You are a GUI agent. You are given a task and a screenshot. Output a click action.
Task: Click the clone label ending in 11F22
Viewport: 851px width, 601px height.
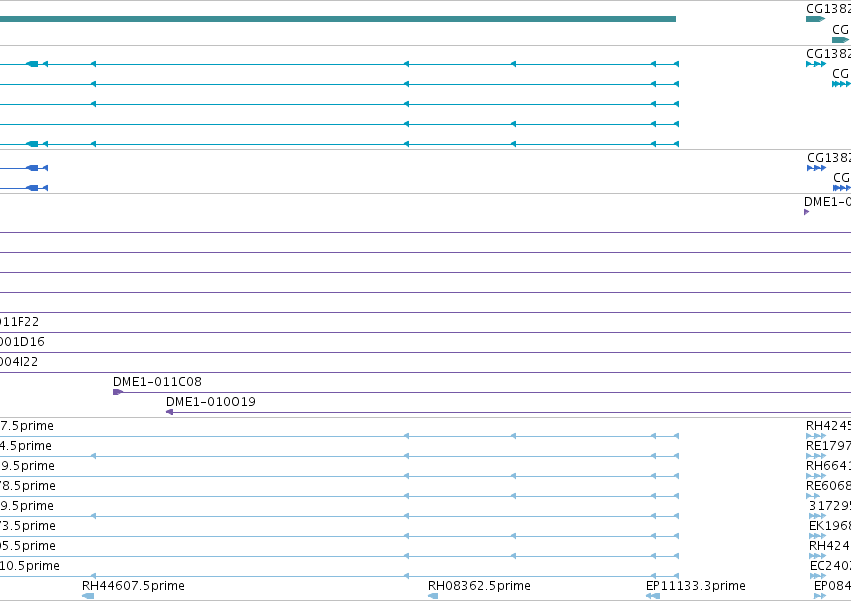coord(20,322)
